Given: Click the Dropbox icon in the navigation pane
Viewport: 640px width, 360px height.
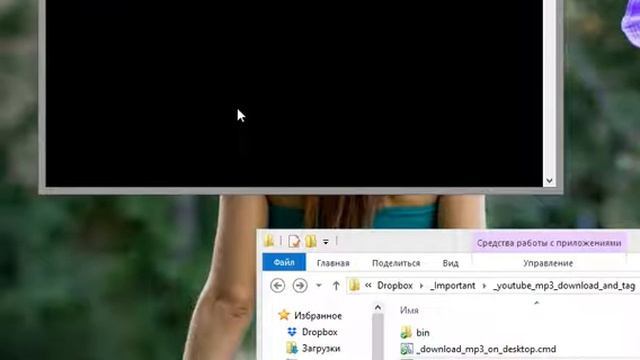Looking at the screenshot, I should click(292, 332).
